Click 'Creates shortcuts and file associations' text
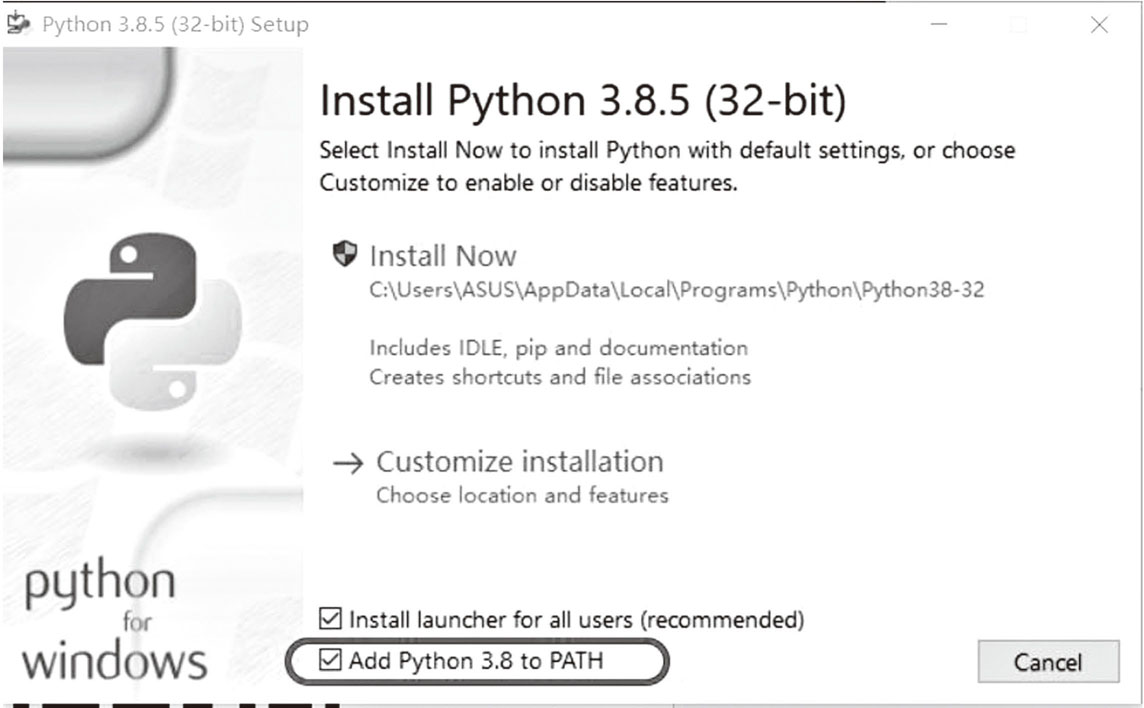Screen dimensions: 1144x708 point(560,377)
